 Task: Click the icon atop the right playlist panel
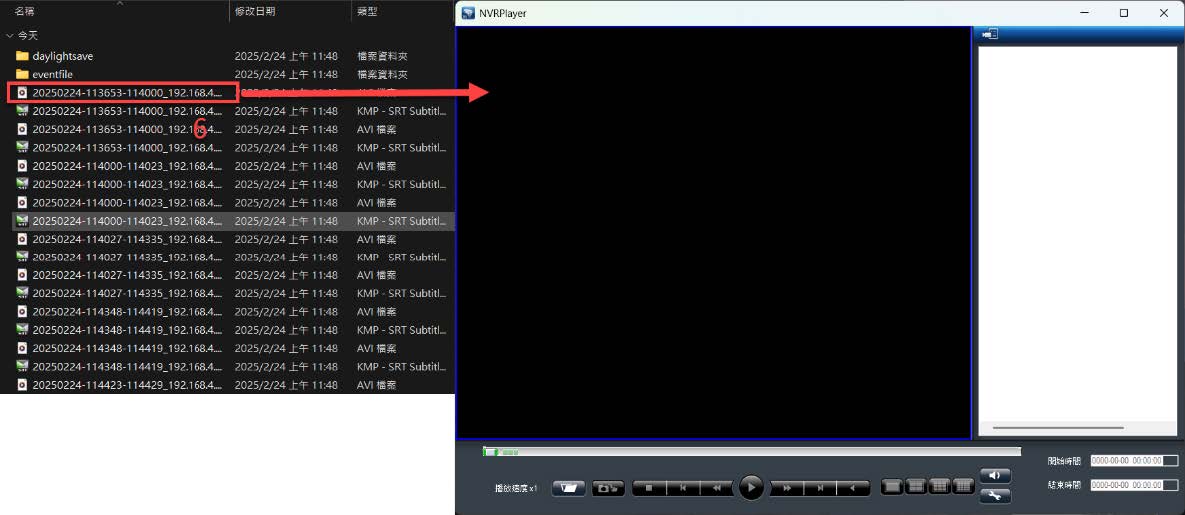[x=989, y=34]
